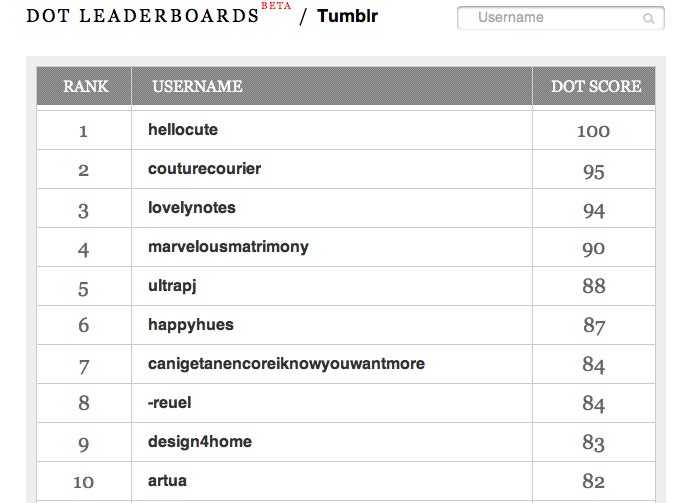Click hellocute's dot score of 100
This screenshot has width=674, height=503.
593,131
